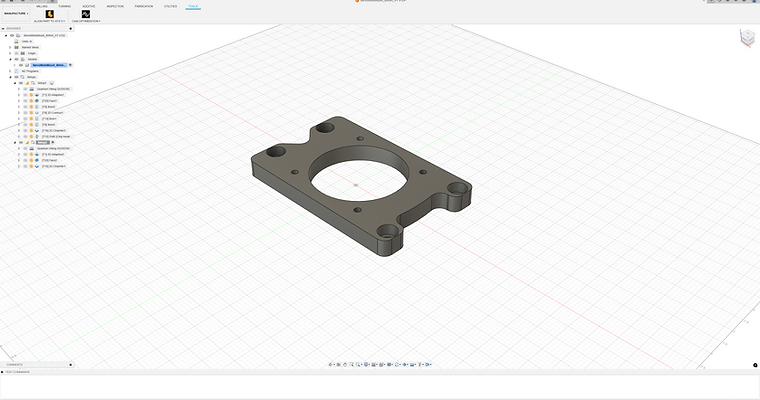Screen dimensions: 760x400
Task: Toggle visibility of the ServoMotorMount body
Action: [21, 65]
